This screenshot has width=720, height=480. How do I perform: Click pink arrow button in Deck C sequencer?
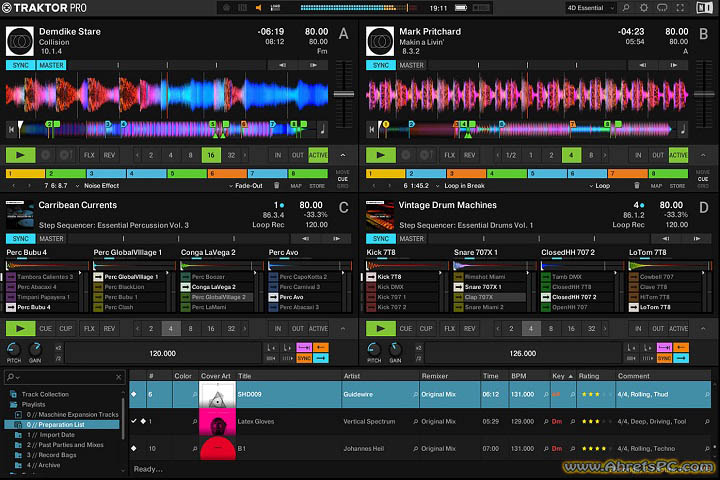[304, 348]
